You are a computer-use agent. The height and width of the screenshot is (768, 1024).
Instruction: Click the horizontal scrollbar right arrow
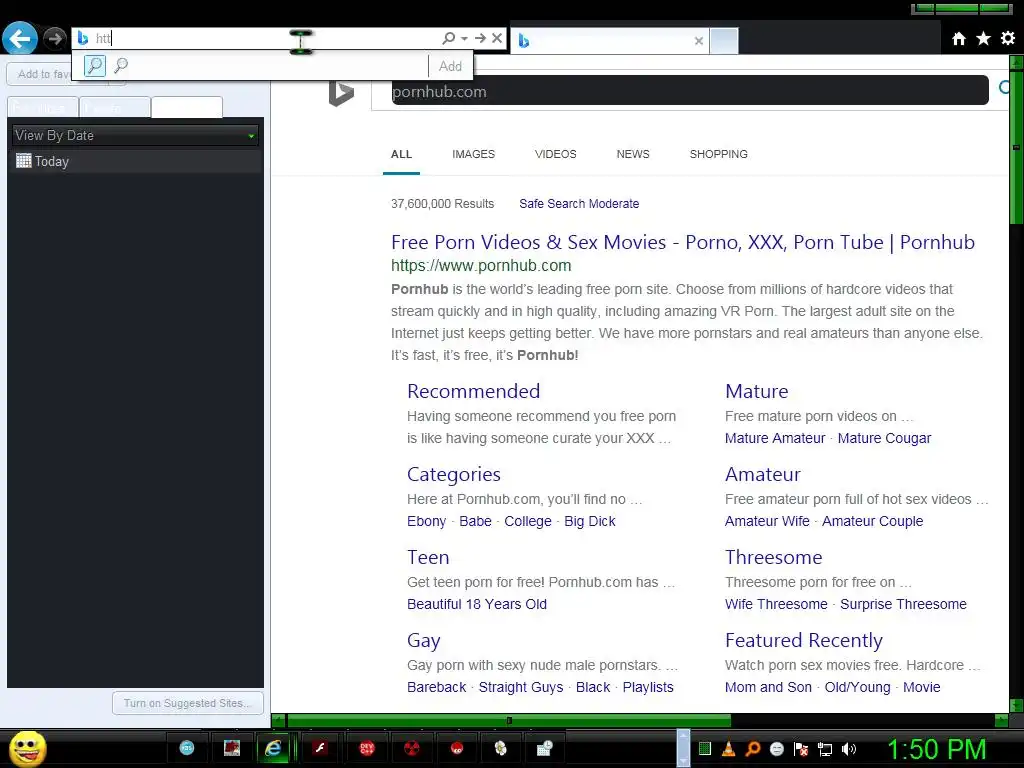(1002, 720)
